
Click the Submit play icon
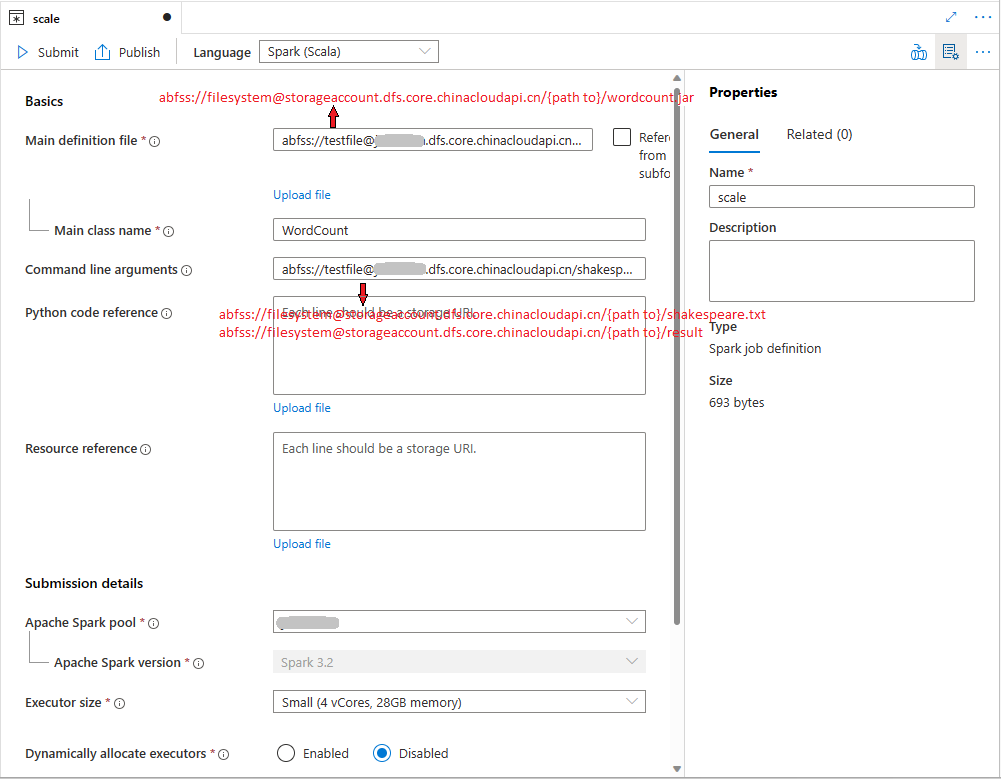tap(22, 52)
